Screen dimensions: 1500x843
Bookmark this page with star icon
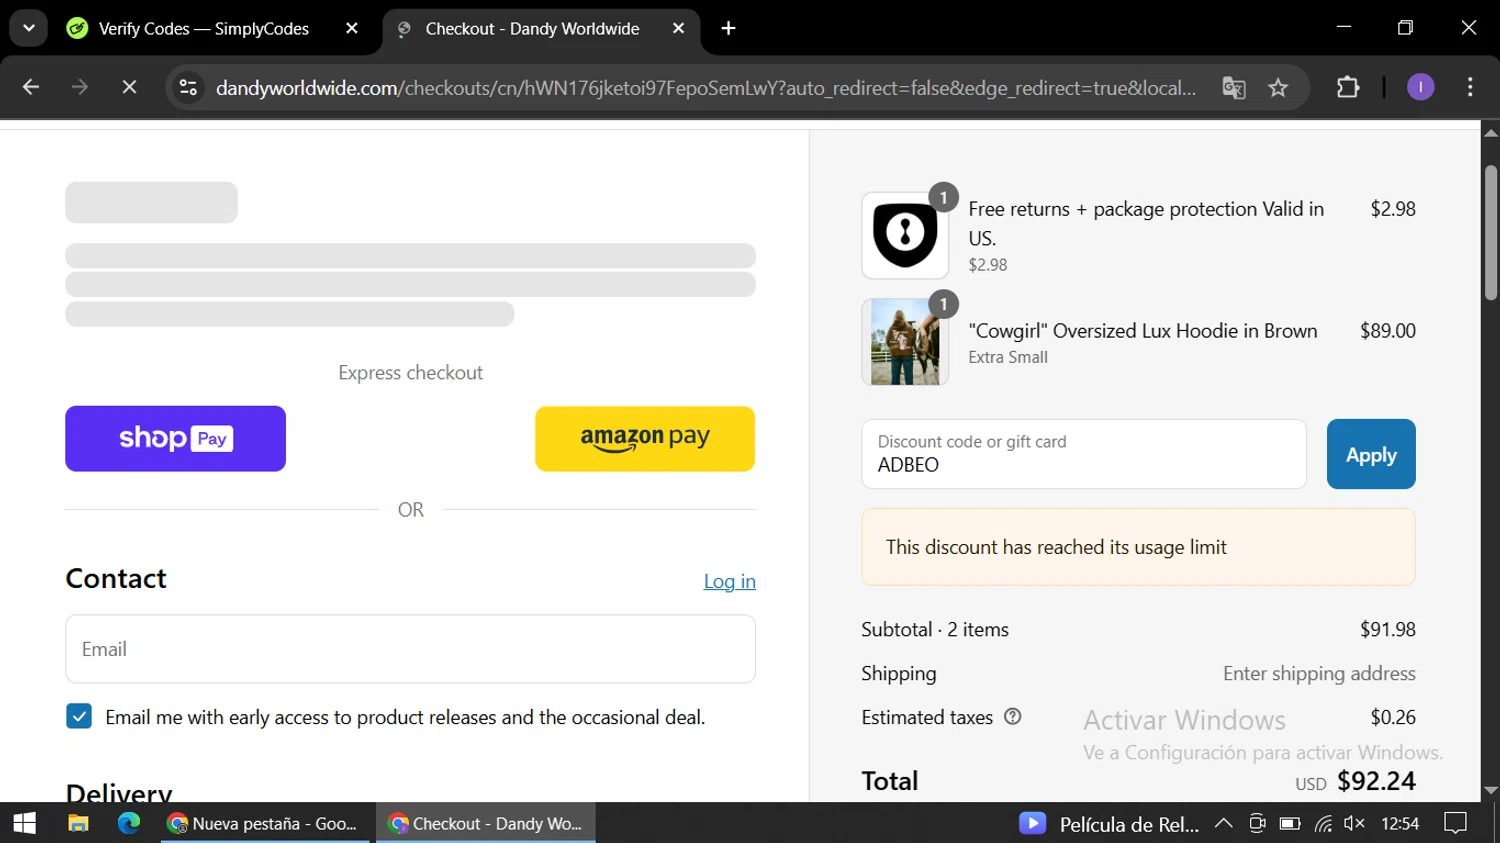tap(1278, 88)
